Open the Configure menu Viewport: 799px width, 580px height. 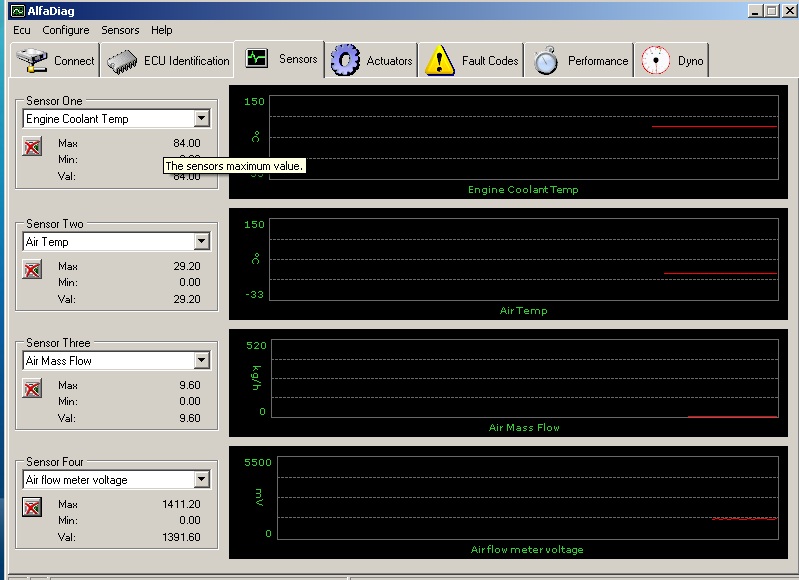[66, 30]
